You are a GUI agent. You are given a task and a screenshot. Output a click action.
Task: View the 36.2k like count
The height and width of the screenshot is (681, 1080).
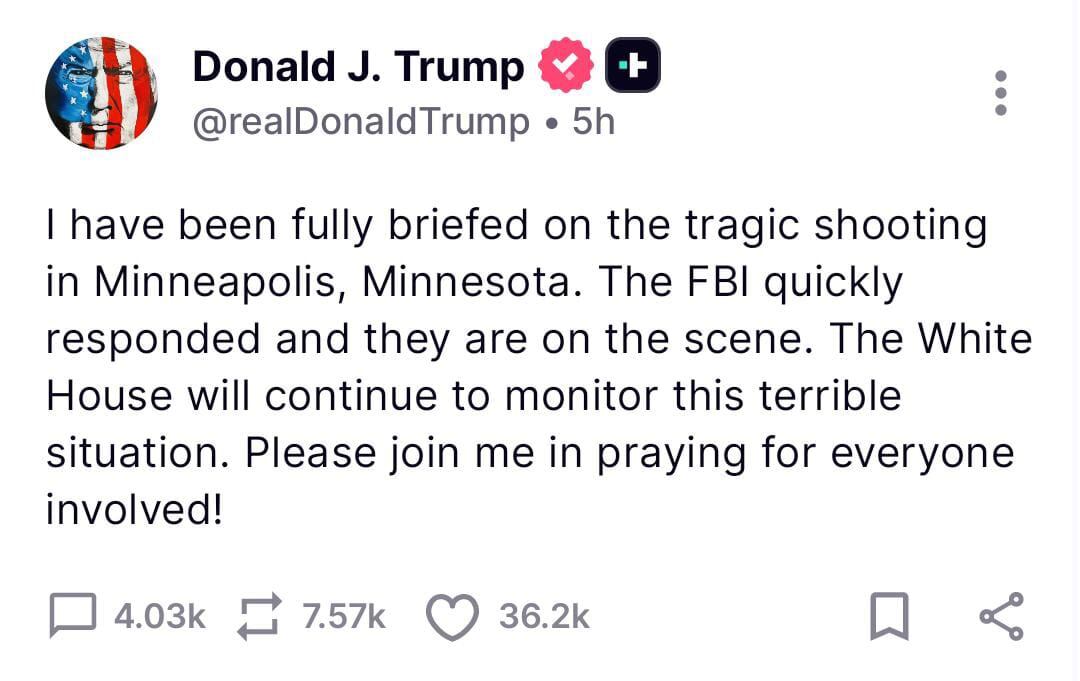pos(544,617)
